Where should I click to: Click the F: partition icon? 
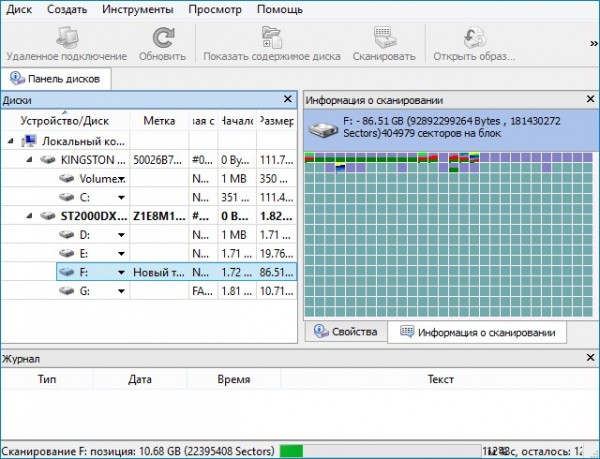66,272
